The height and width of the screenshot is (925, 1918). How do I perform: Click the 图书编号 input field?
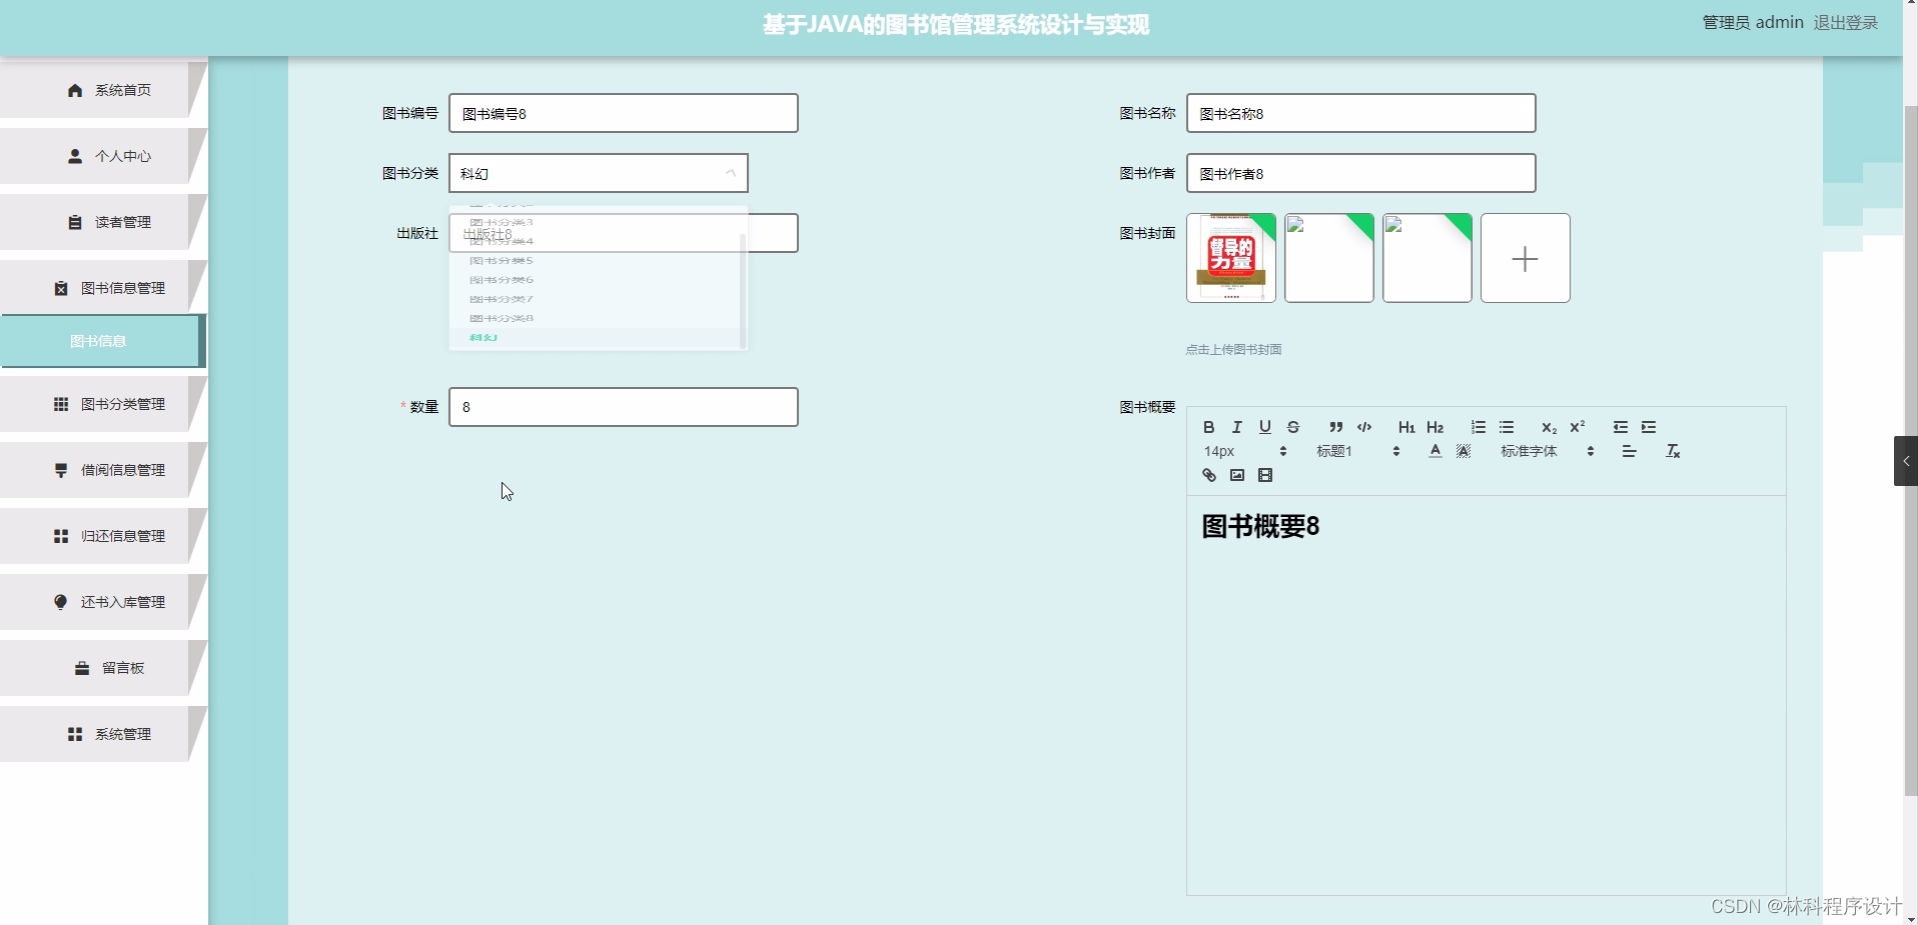pyautogui.click(x=623, y=113)
